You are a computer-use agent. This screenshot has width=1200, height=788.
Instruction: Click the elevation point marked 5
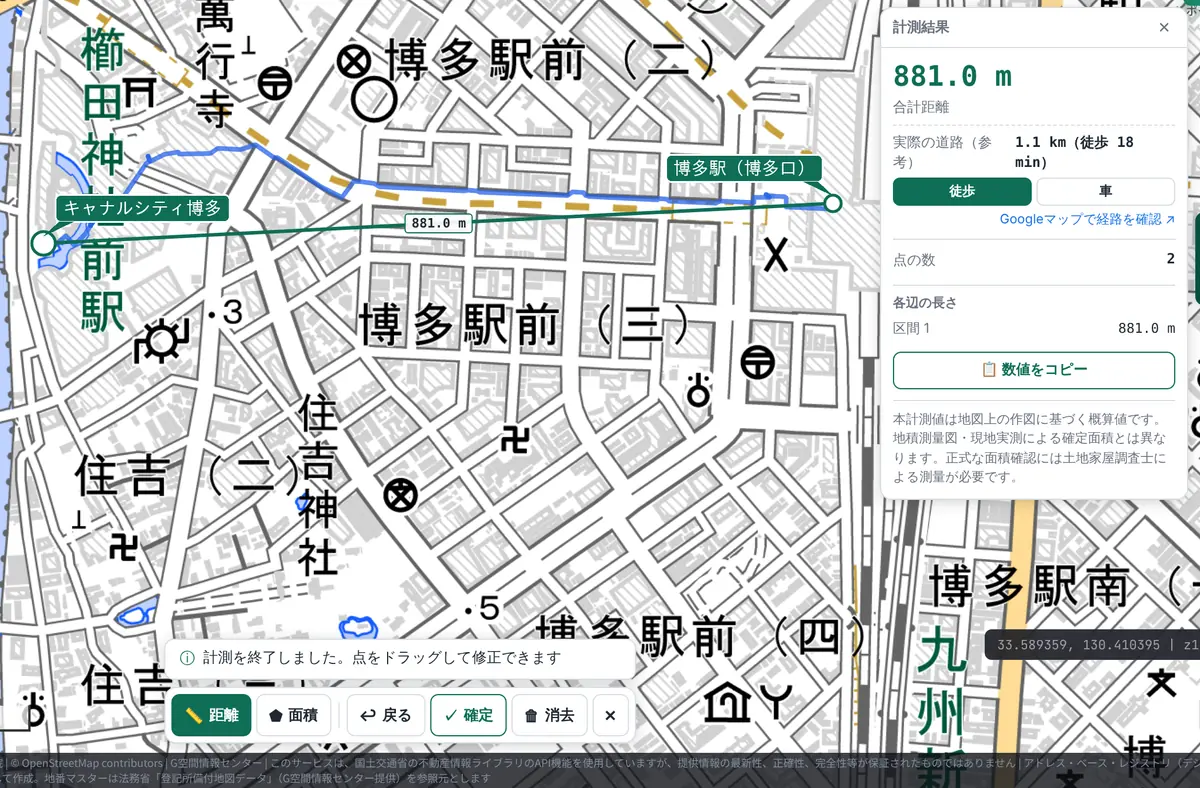[482, 607]
